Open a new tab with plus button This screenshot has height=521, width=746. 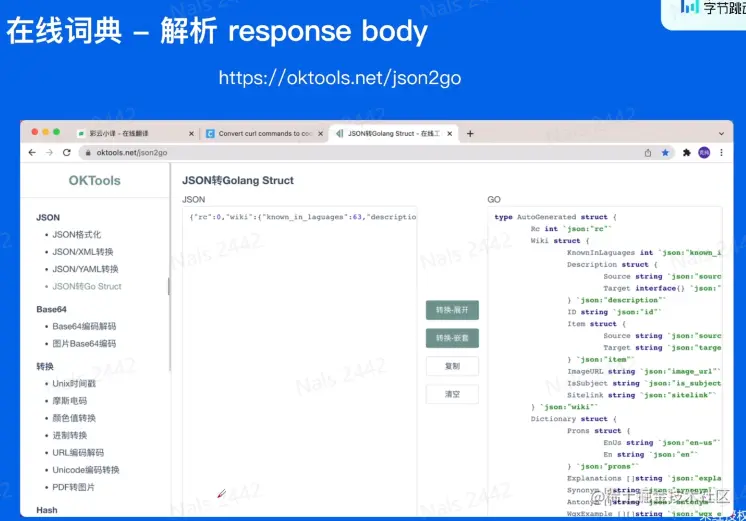pos(470,134)
